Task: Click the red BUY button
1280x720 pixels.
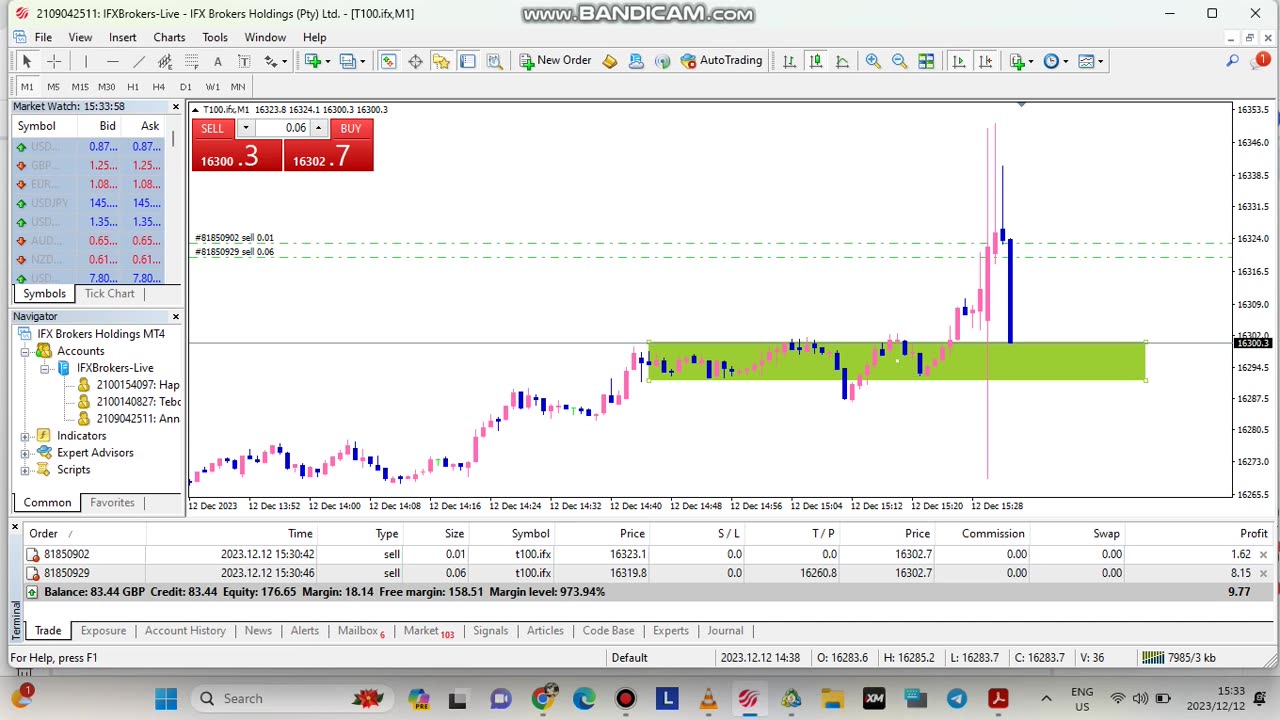Action: pos(328,145)
